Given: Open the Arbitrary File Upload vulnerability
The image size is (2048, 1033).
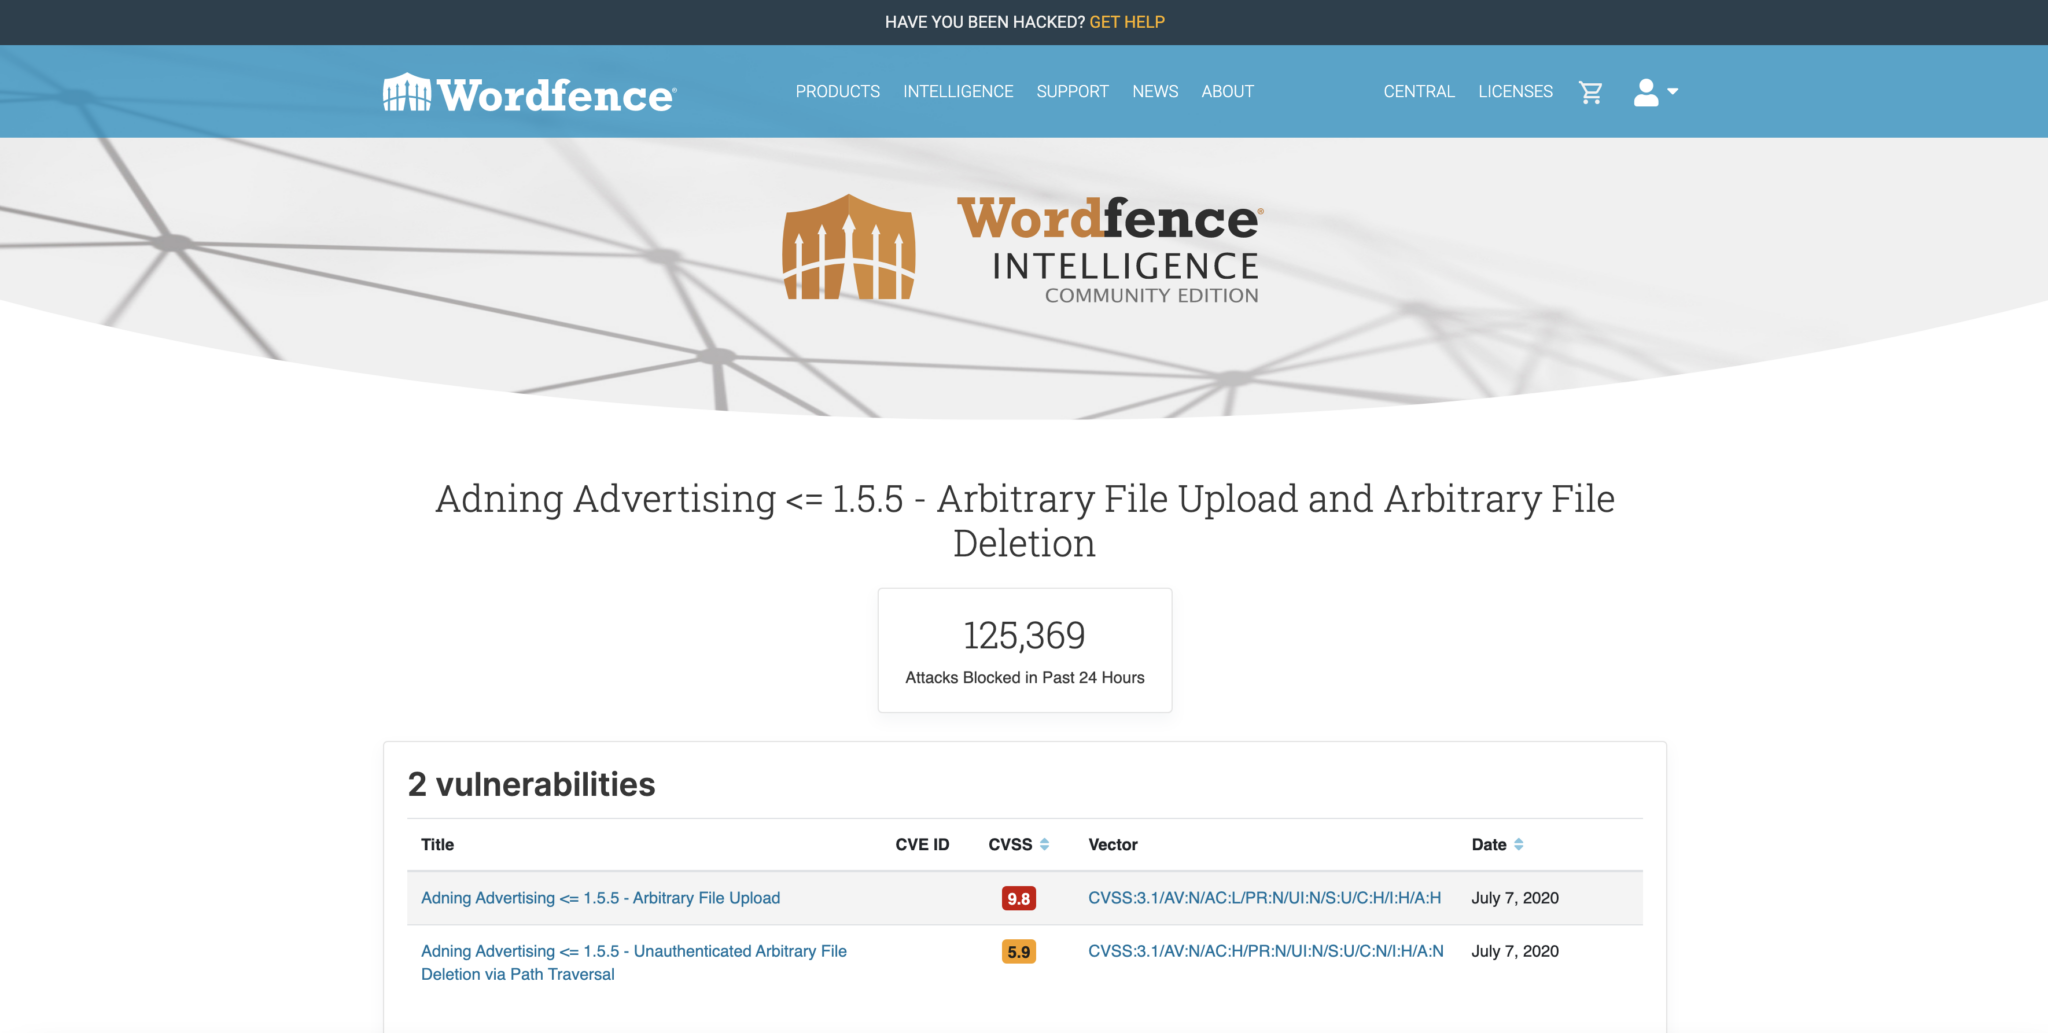Looking at the screenshot, I should (600, 897).
